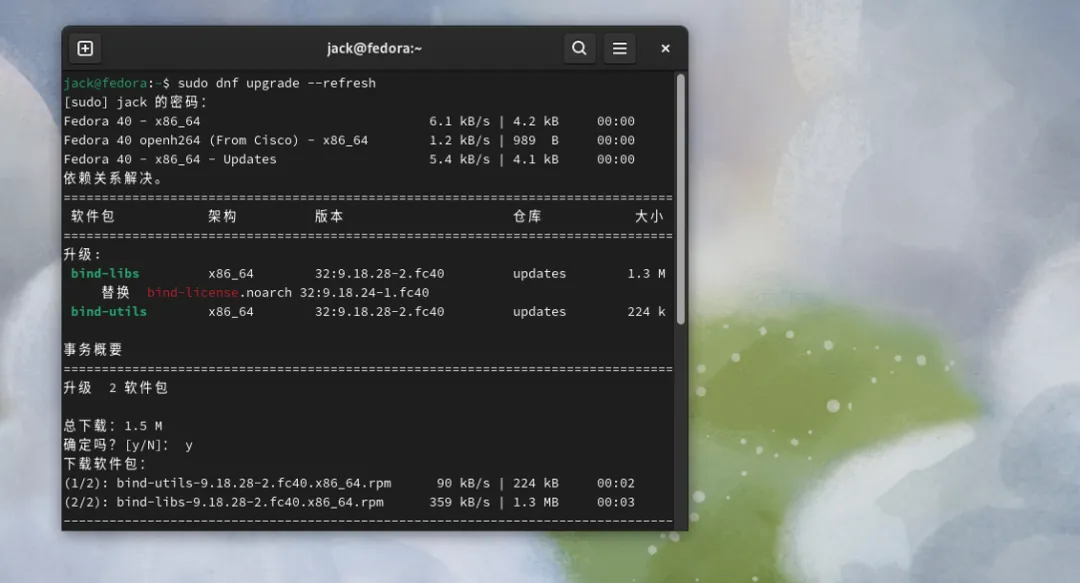Image resolution: width=1080 pixels, height=583 pixels.
Task: Click the green jack@fedora prompt text
Action: tap(105, 83)
